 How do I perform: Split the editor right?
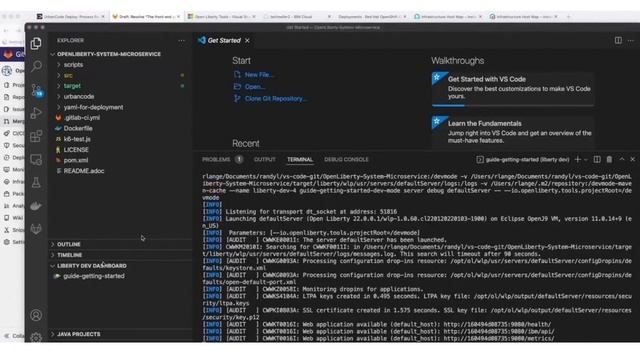[x=618, y=40]
